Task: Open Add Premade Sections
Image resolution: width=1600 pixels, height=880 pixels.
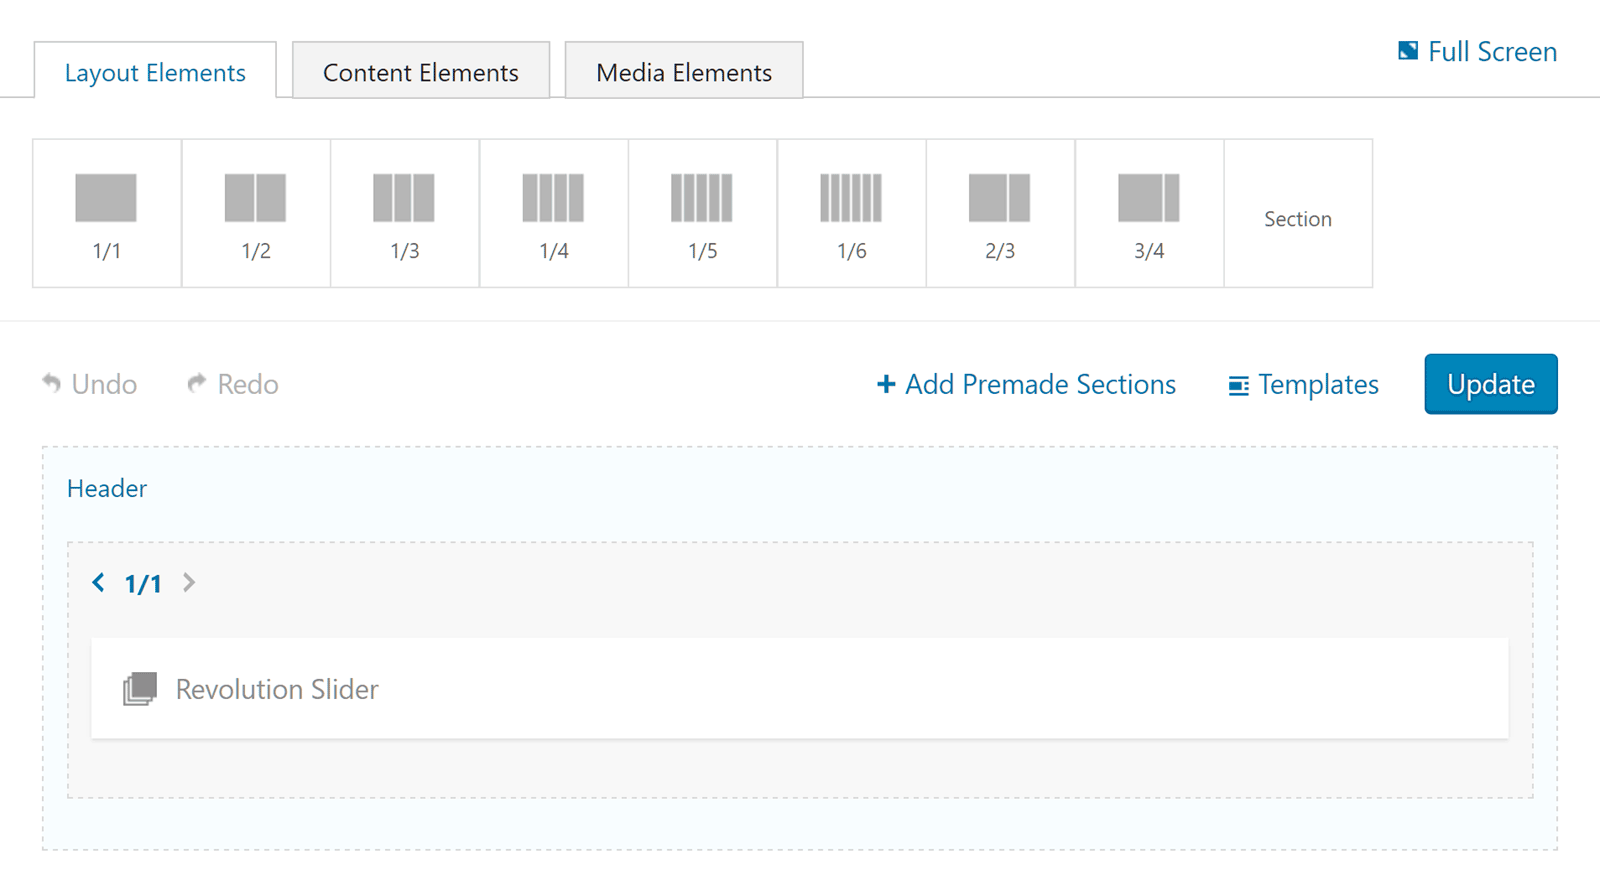Action: click(1025, 384)
